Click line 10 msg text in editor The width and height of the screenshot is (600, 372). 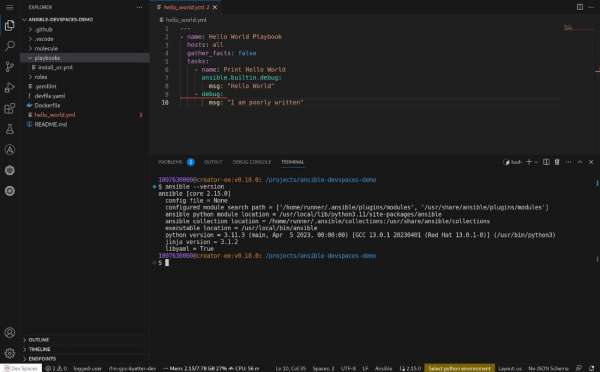pos(256,103)
